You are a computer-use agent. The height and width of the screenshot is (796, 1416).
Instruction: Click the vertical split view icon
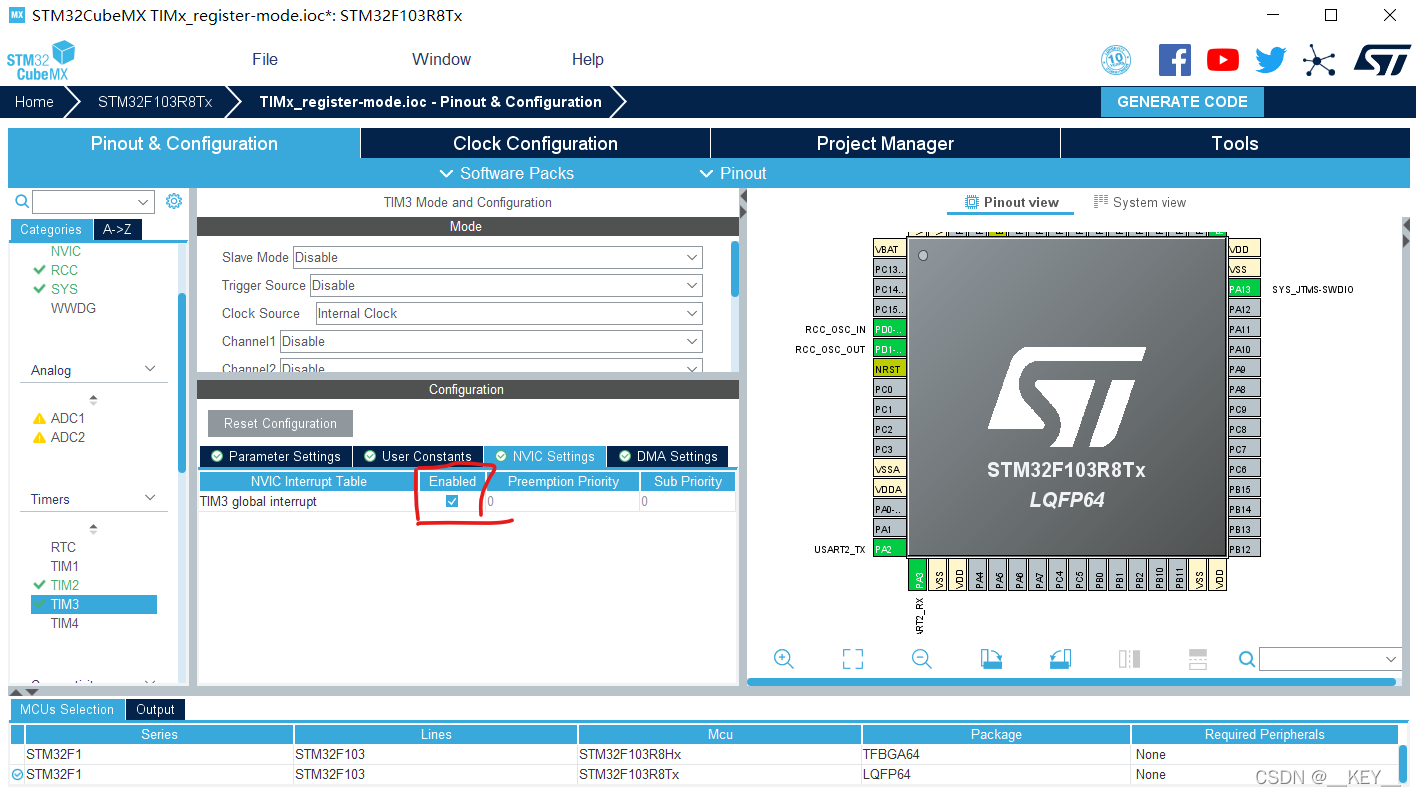pos(1129,659)
